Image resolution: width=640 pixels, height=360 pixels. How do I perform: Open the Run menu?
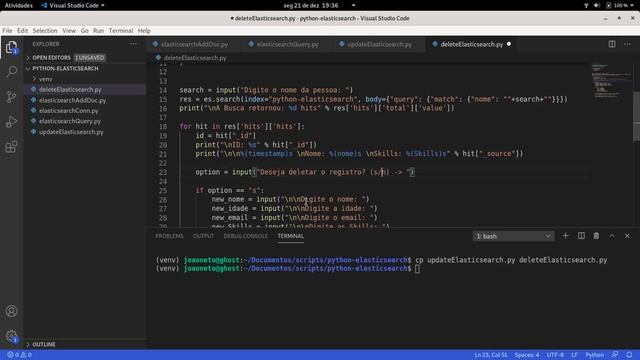point(98,31)
